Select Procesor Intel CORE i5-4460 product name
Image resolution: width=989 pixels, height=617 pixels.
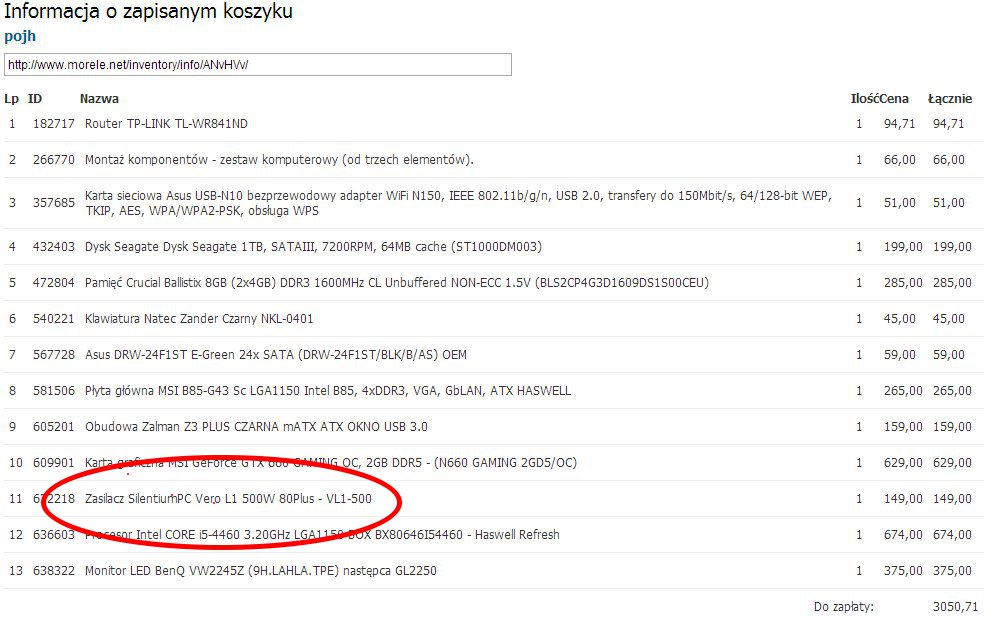pyautogui.click(x=322, y=534)
